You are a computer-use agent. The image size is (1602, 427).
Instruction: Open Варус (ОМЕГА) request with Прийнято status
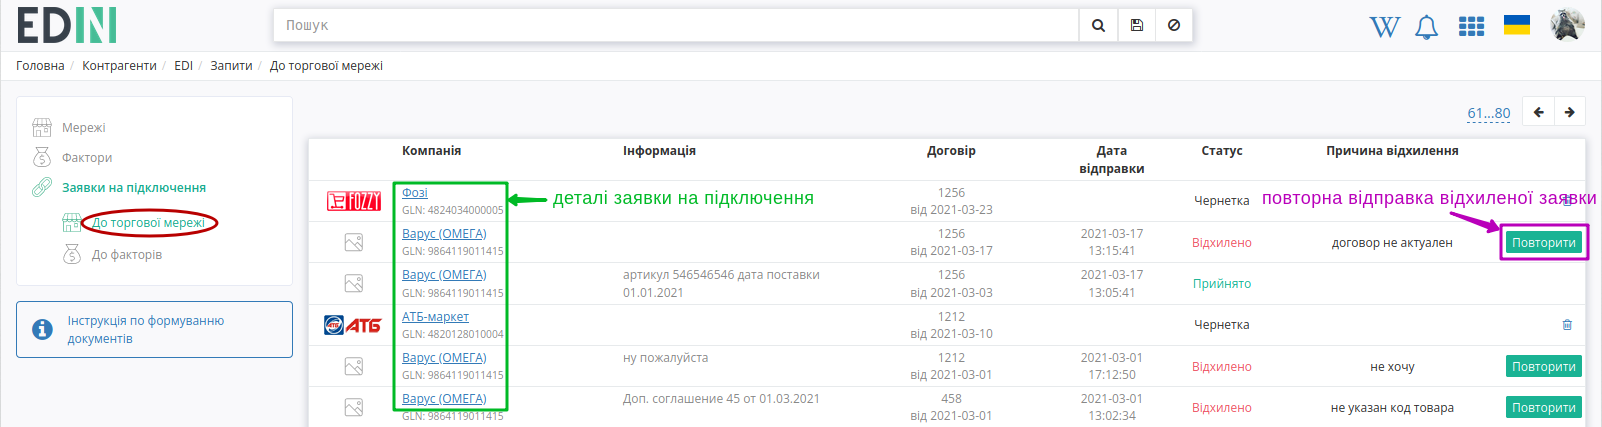444,275
